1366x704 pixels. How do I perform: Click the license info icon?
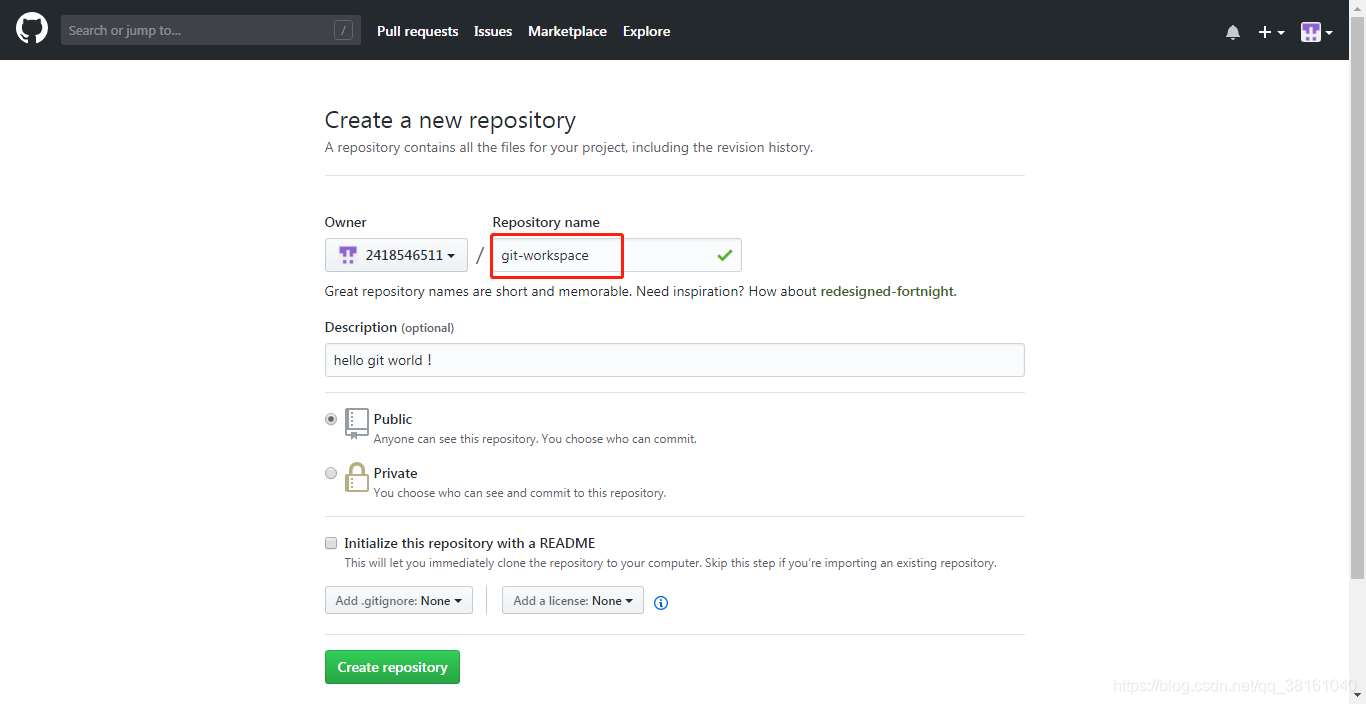pyautogui.click(x=661, y=602)
